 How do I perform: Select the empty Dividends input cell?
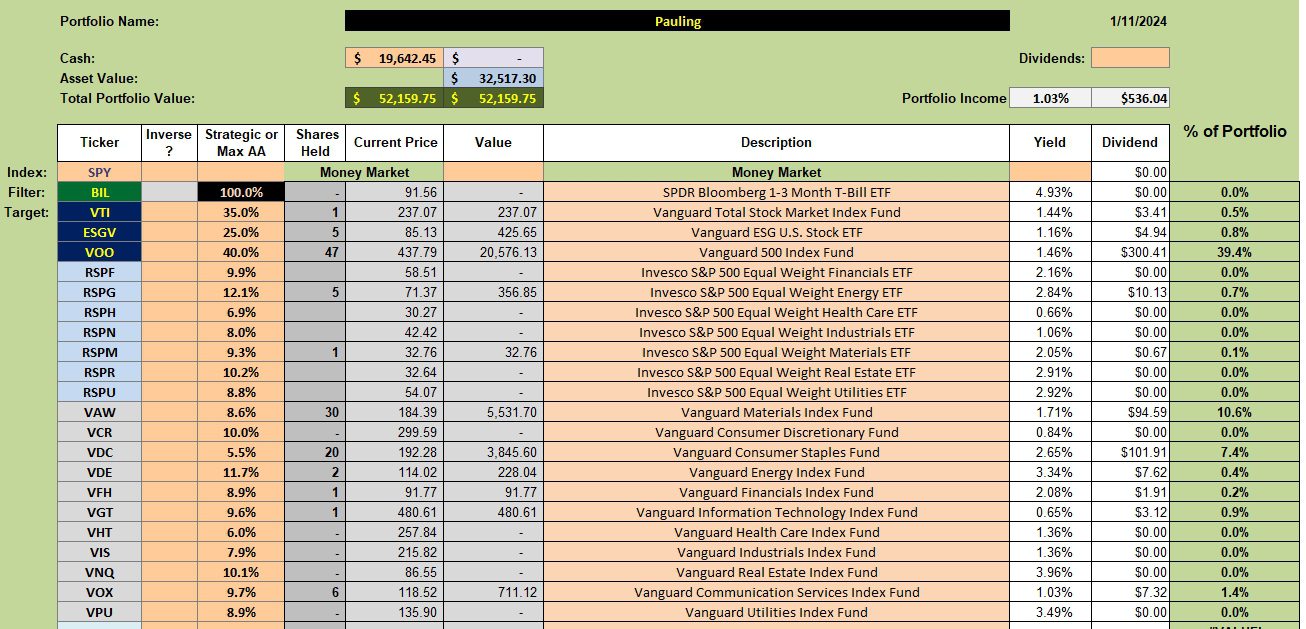[x=1130, y=58]
